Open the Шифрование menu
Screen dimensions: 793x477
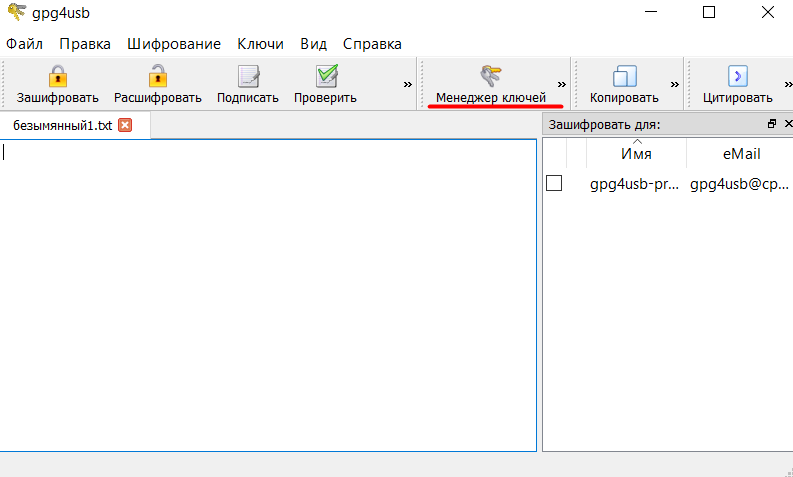(174, 44)
